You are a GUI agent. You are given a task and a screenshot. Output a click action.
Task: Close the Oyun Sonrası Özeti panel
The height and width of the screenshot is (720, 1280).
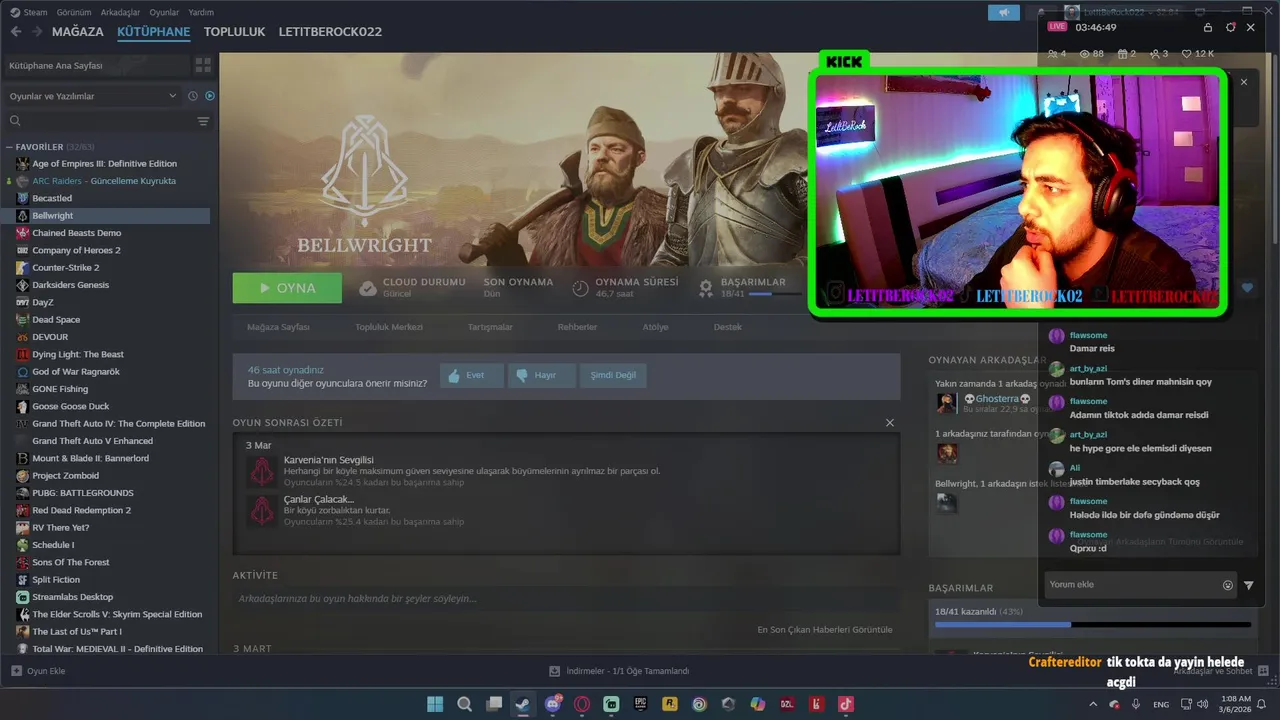[890, 423]
